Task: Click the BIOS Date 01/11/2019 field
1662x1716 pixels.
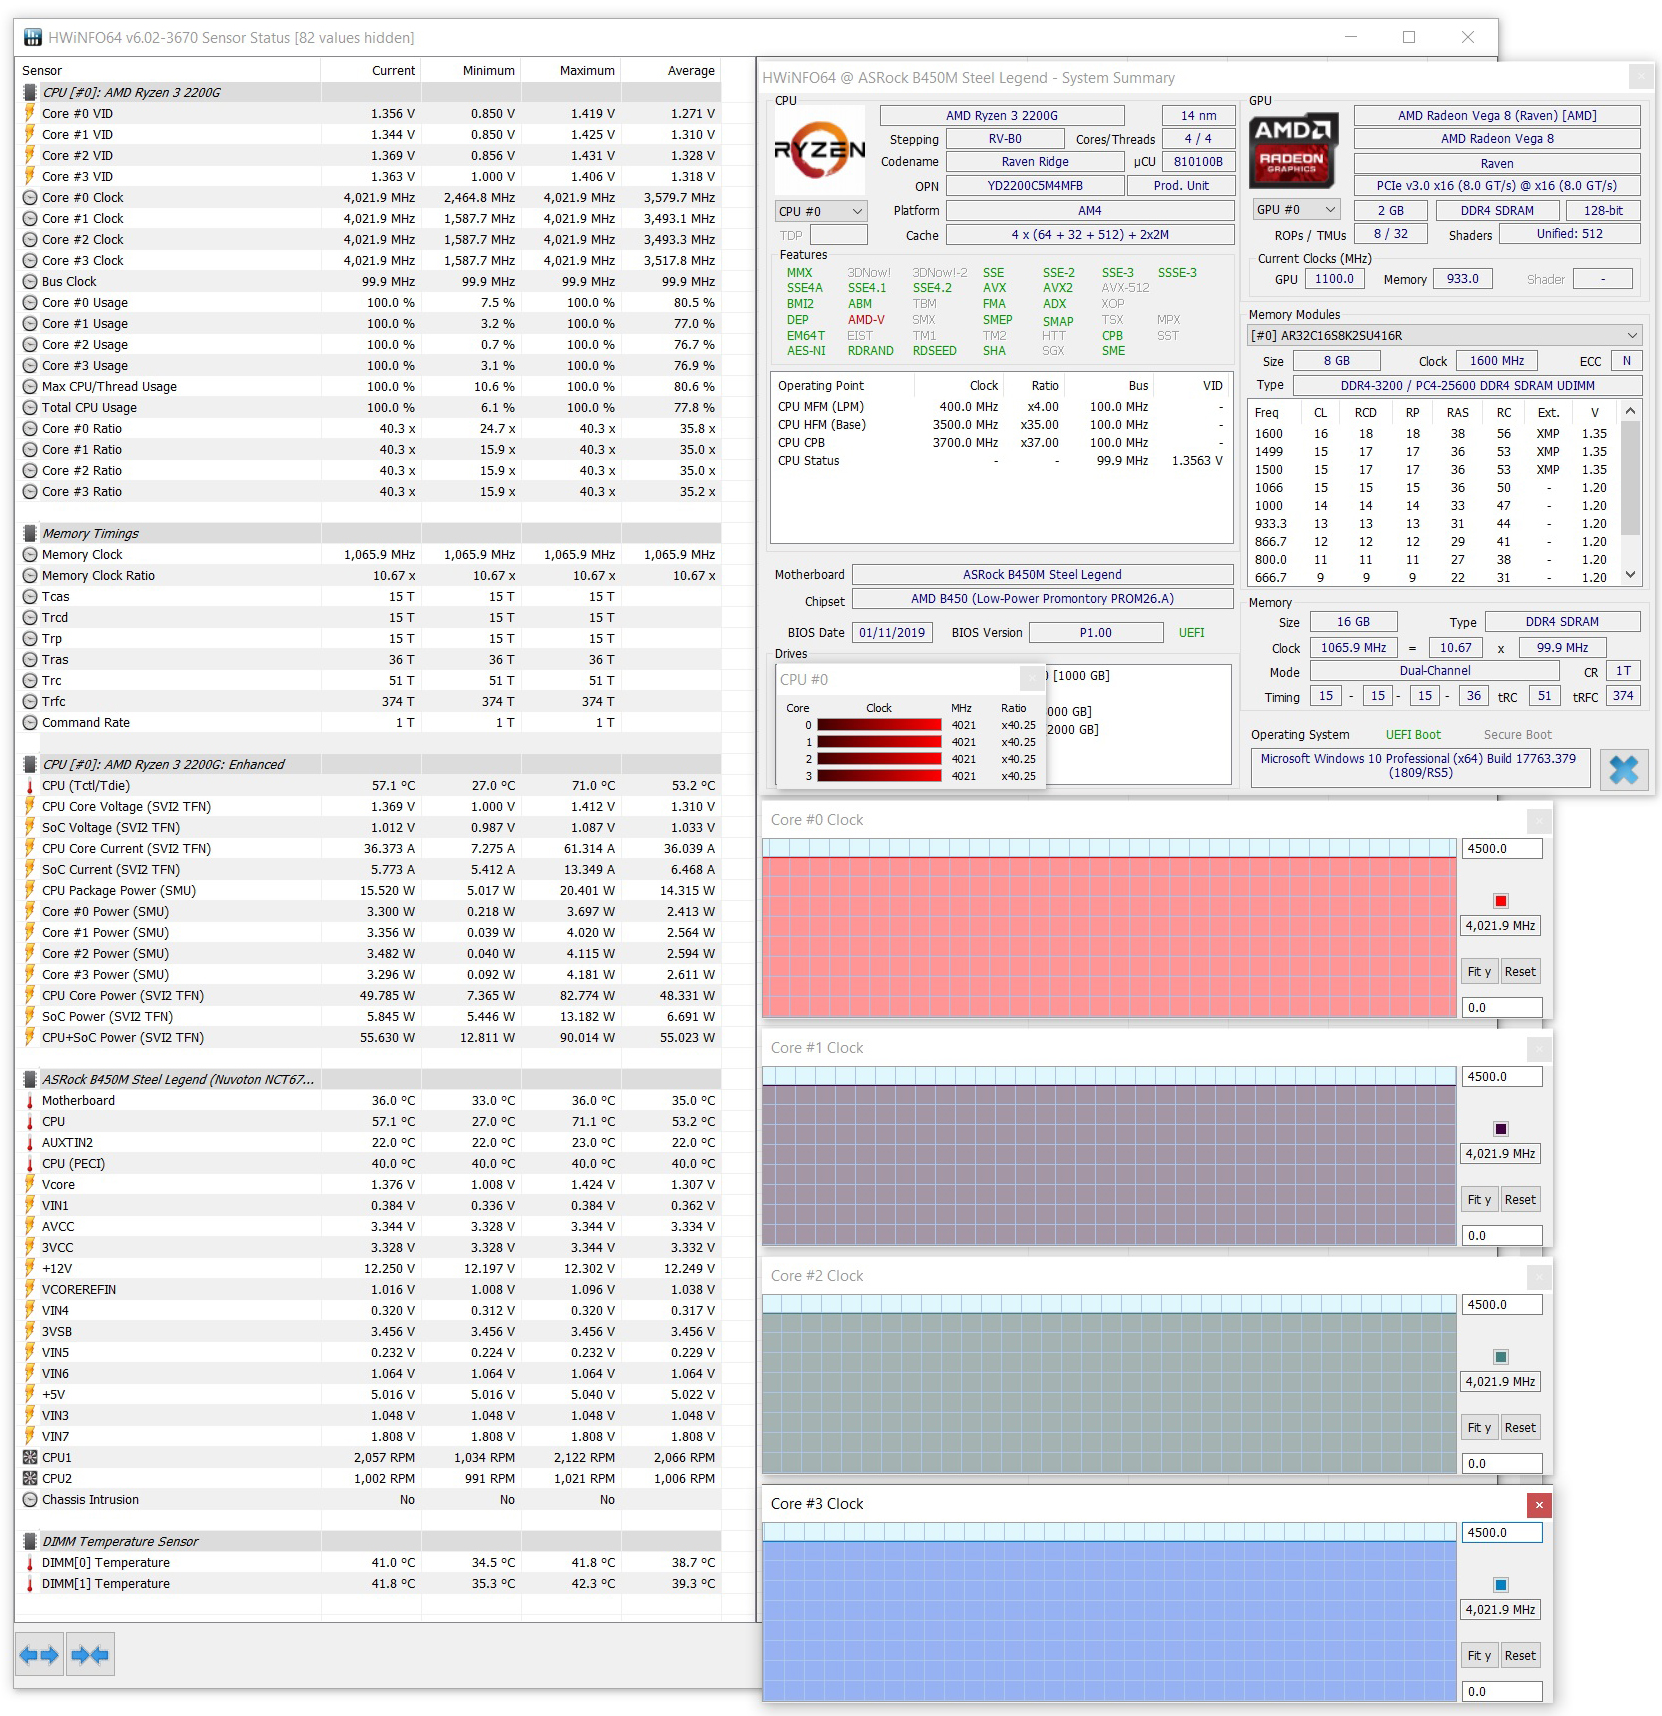Action: [x=892, y=632]
